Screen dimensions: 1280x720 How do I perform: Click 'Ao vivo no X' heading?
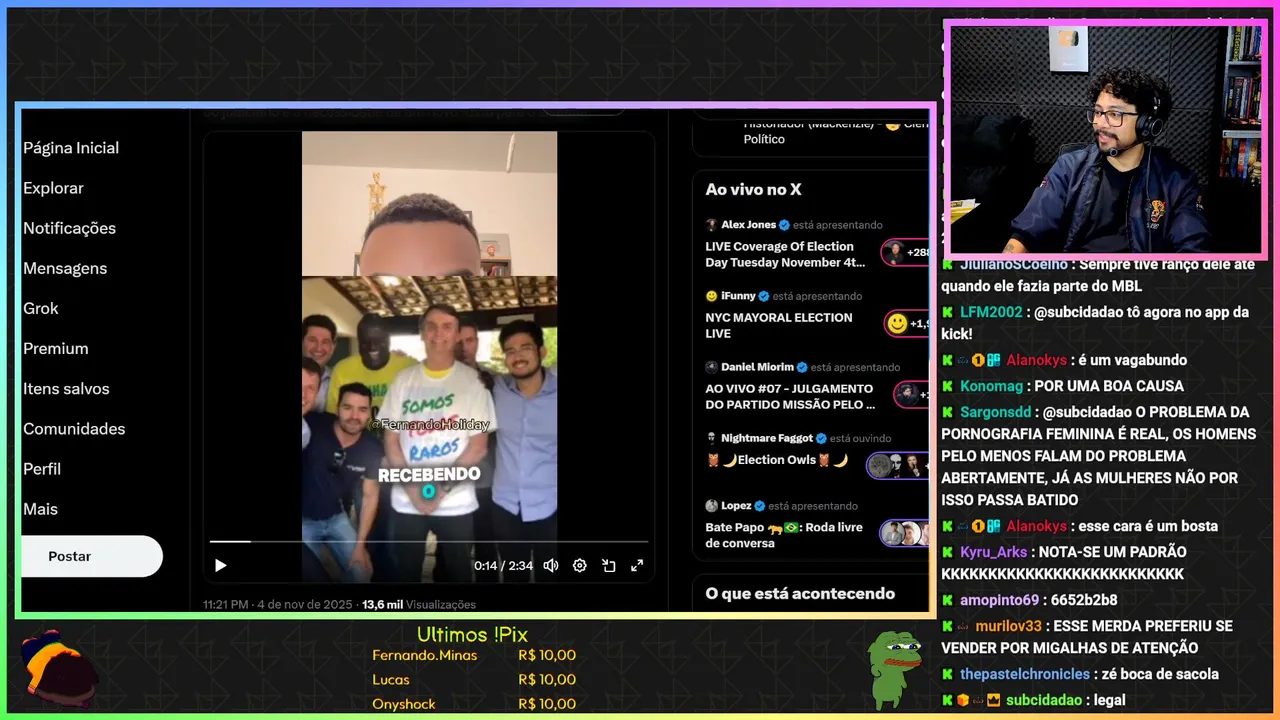coord(753,190)
